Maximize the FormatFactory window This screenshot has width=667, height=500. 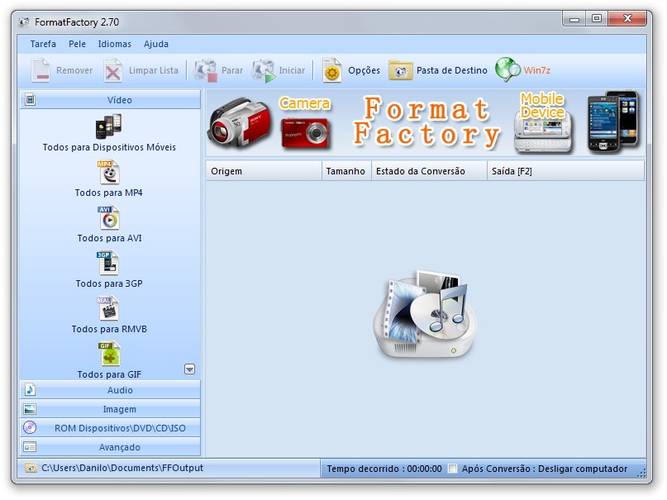click(597, 19)
